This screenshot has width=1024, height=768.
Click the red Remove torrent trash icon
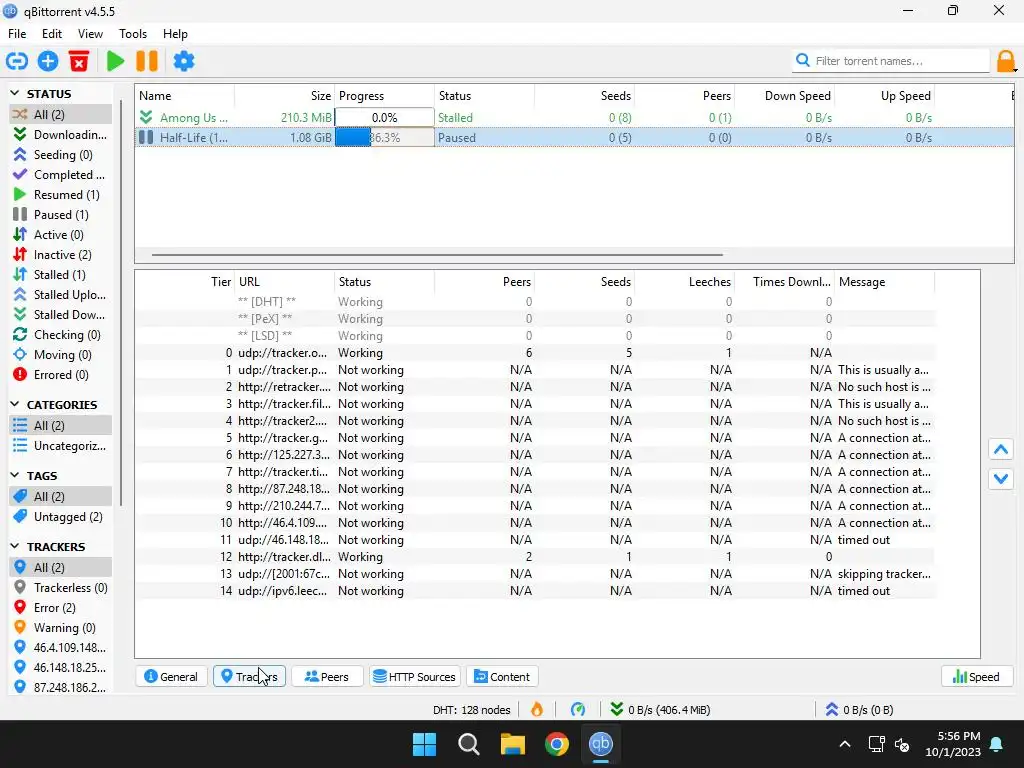point(79,61)
